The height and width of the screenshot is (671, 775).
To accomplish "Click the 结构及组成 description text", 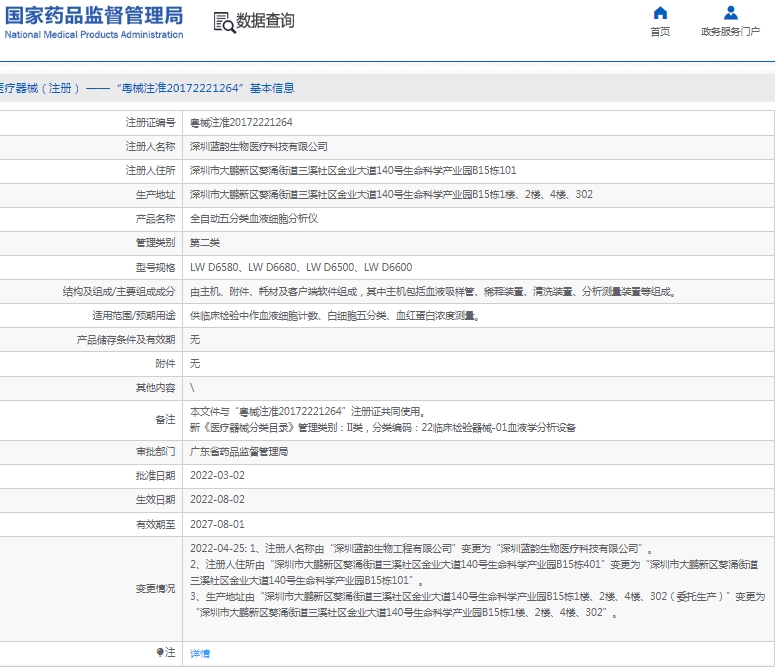I will point(433,292).
